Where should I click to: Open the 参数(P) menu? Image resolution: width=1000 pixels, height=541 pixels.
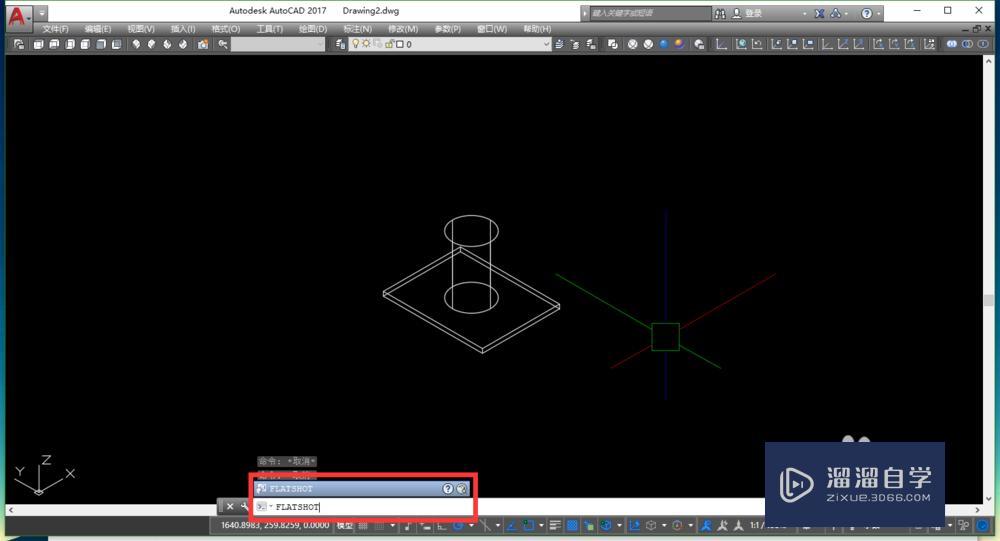tap(448, 29)
